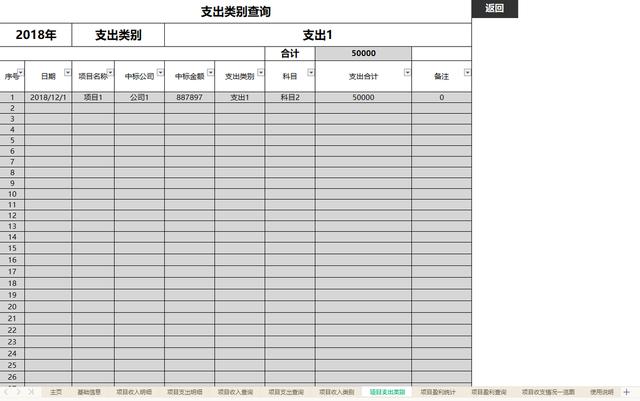Select the 2018年 year cell
This screenshot has height=401, width=640.
pos(36,35)
